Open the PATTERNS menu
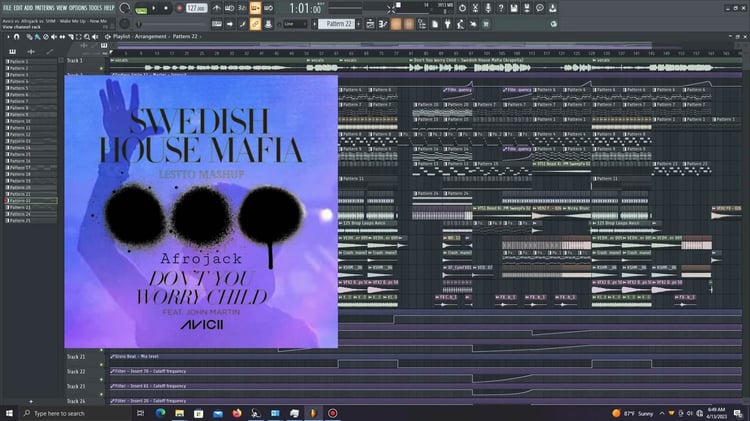 (x=44, y=8)
